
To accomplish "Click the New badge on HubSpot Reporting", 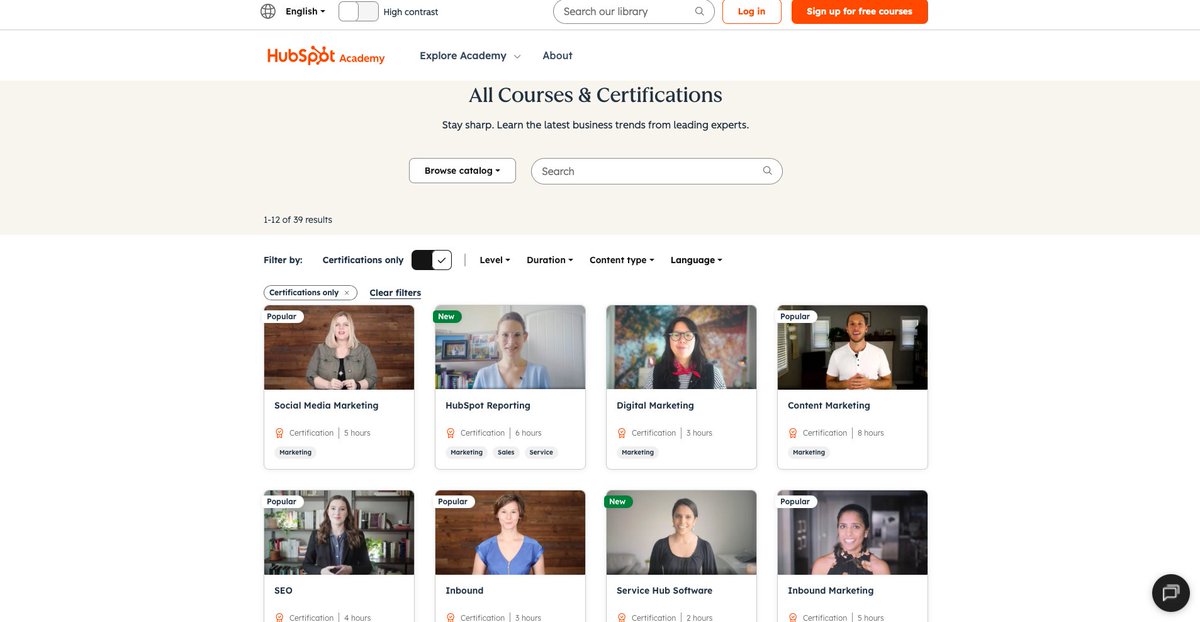I will pos(447,317).
